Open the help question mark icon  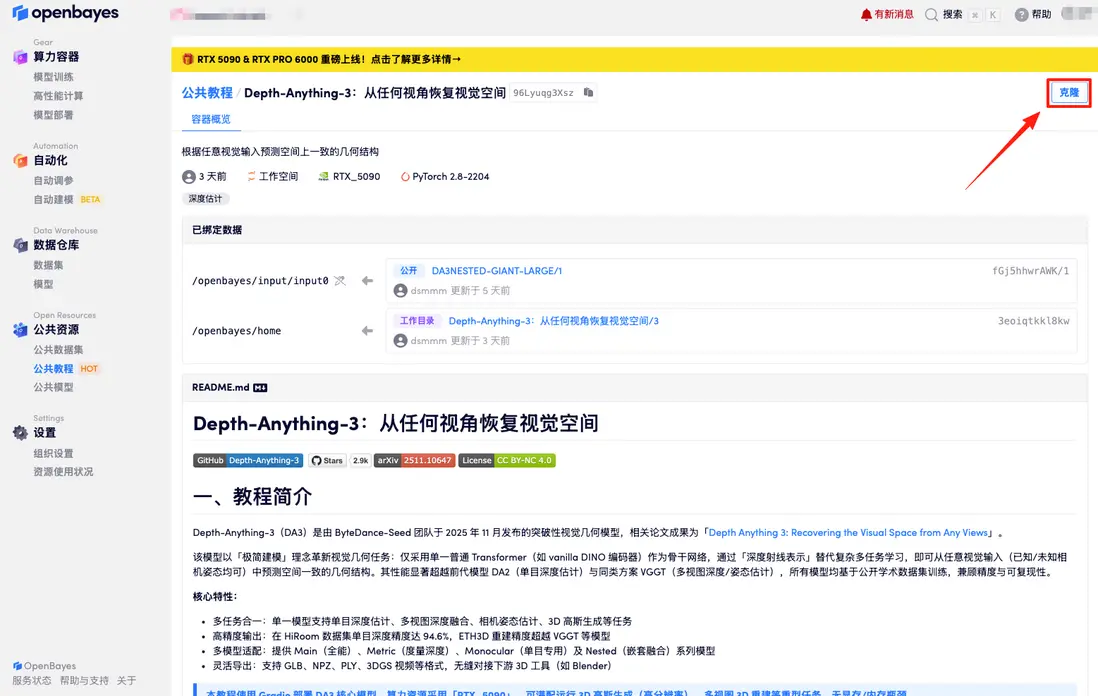tap(1022, 15)
